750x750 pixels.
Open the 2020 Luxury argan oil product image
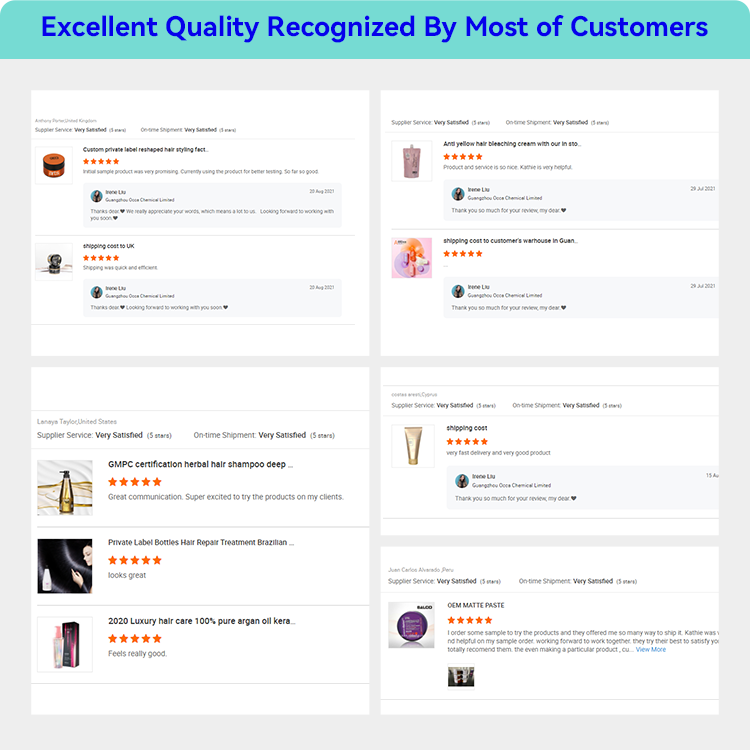(65, 643)
